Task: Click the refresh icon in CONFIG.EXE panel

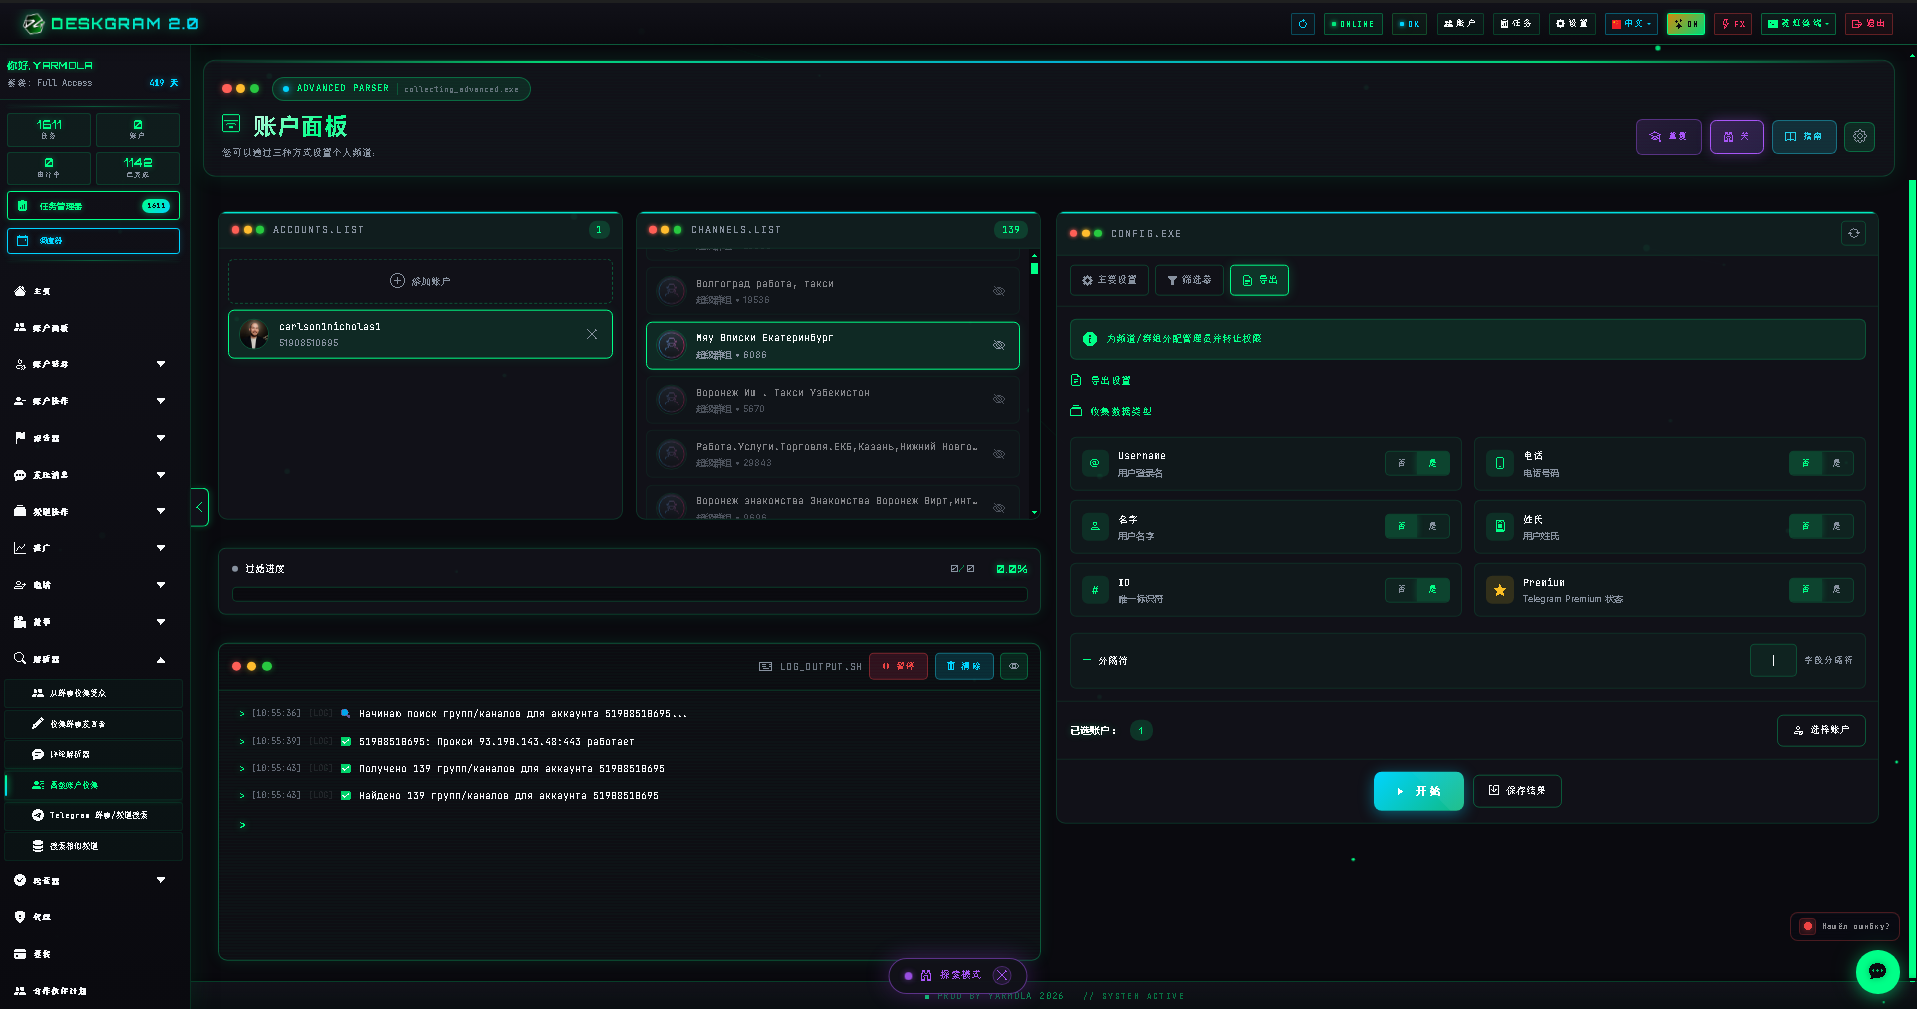Action: 1854,233
